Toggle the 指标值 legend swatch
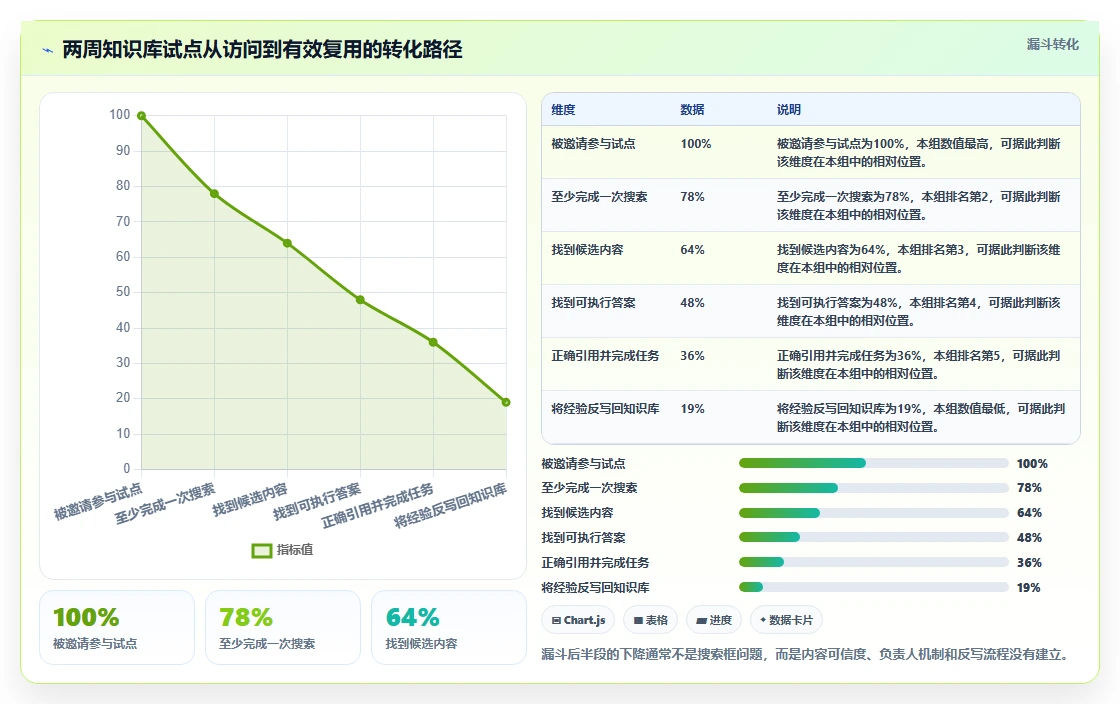Screen dimensions: 1120x704 (261, 550)
